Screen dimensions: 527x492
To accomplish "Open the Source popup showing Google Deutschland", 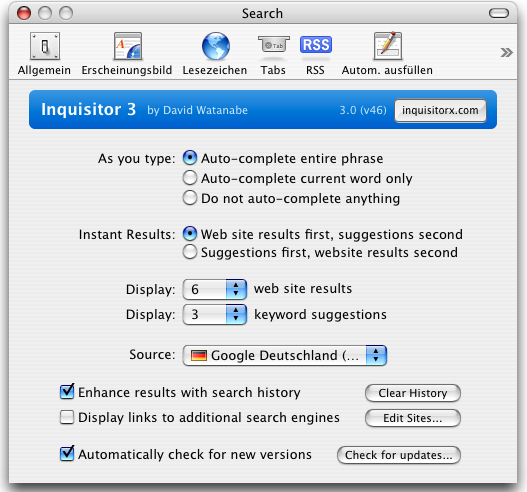I will coord(285,355).
